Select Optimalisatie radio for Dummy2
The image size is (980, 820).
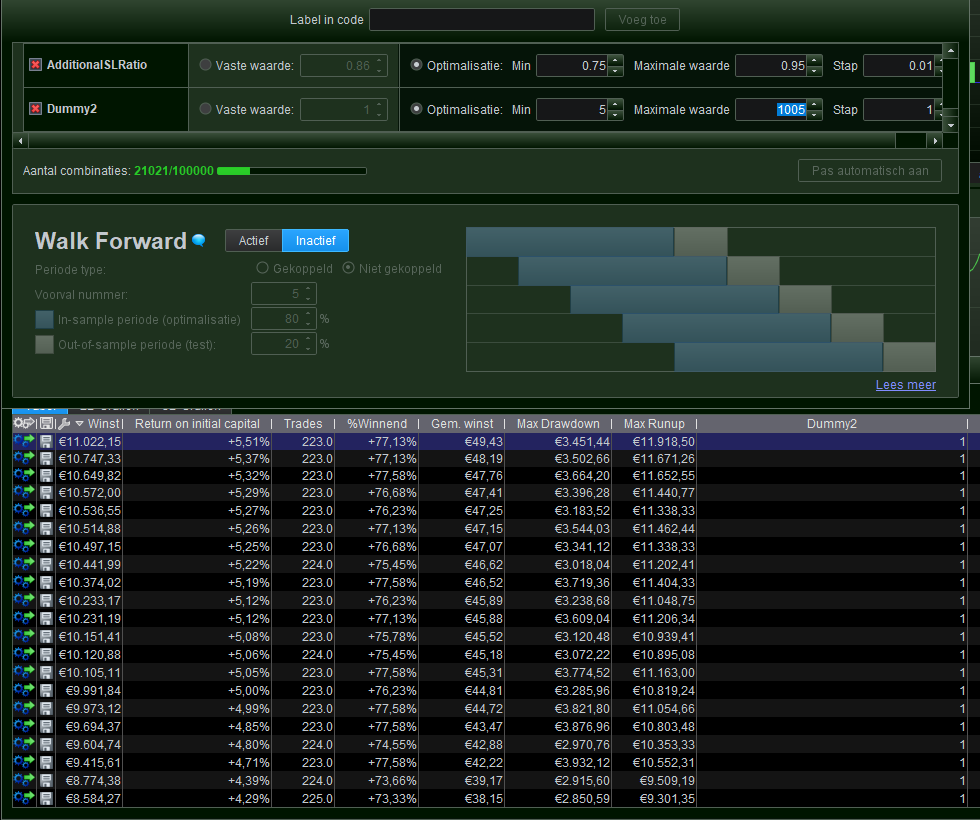417,109
